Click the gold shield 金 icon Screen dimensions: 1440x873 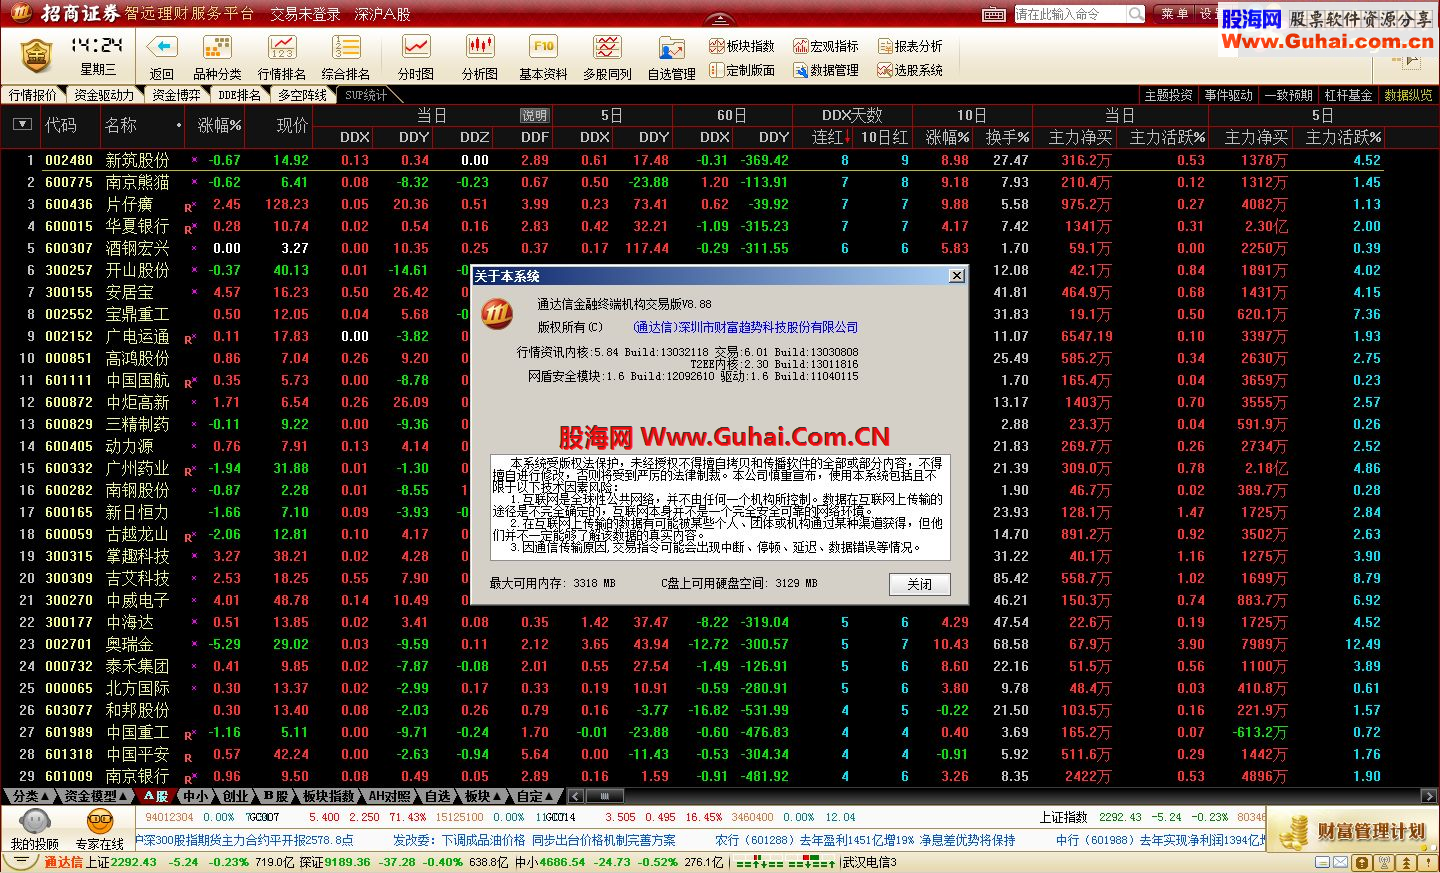[x=36, y=56]
